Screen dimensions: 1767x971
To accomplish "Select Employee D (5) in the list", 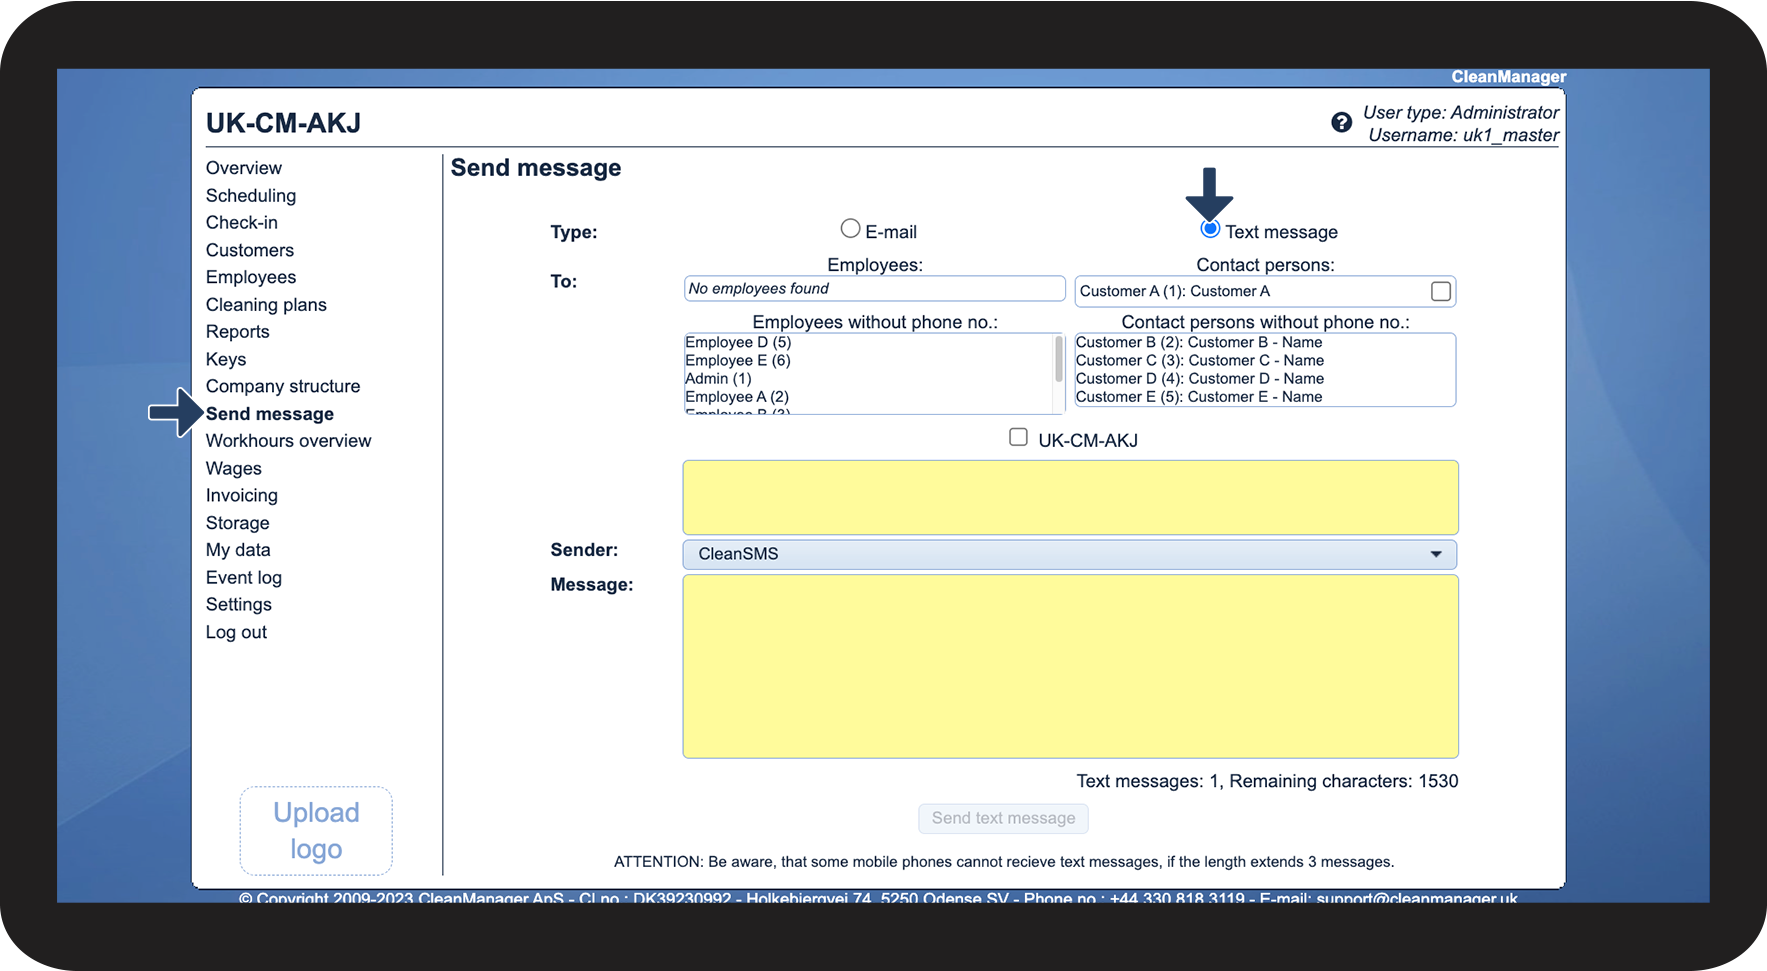I will point(738,343).
